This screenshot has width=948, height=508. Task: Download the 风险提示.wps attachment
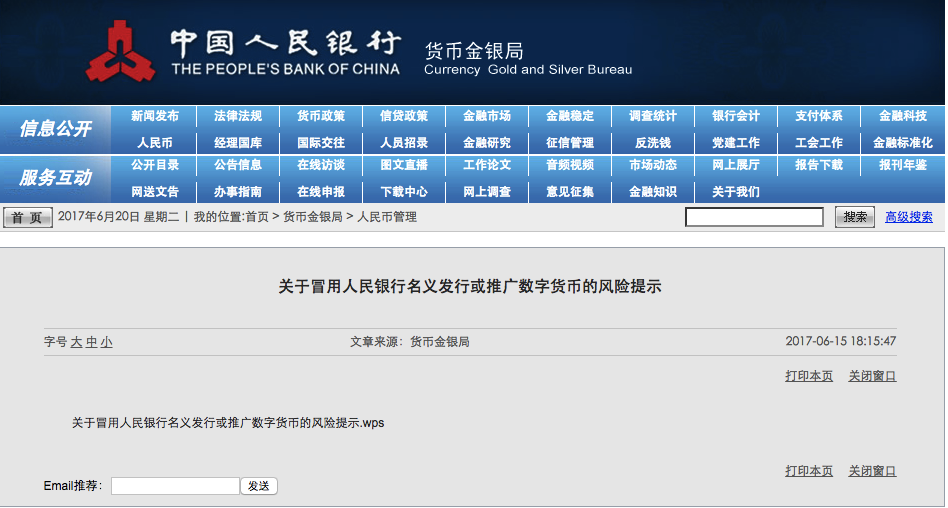coord(228,423)
